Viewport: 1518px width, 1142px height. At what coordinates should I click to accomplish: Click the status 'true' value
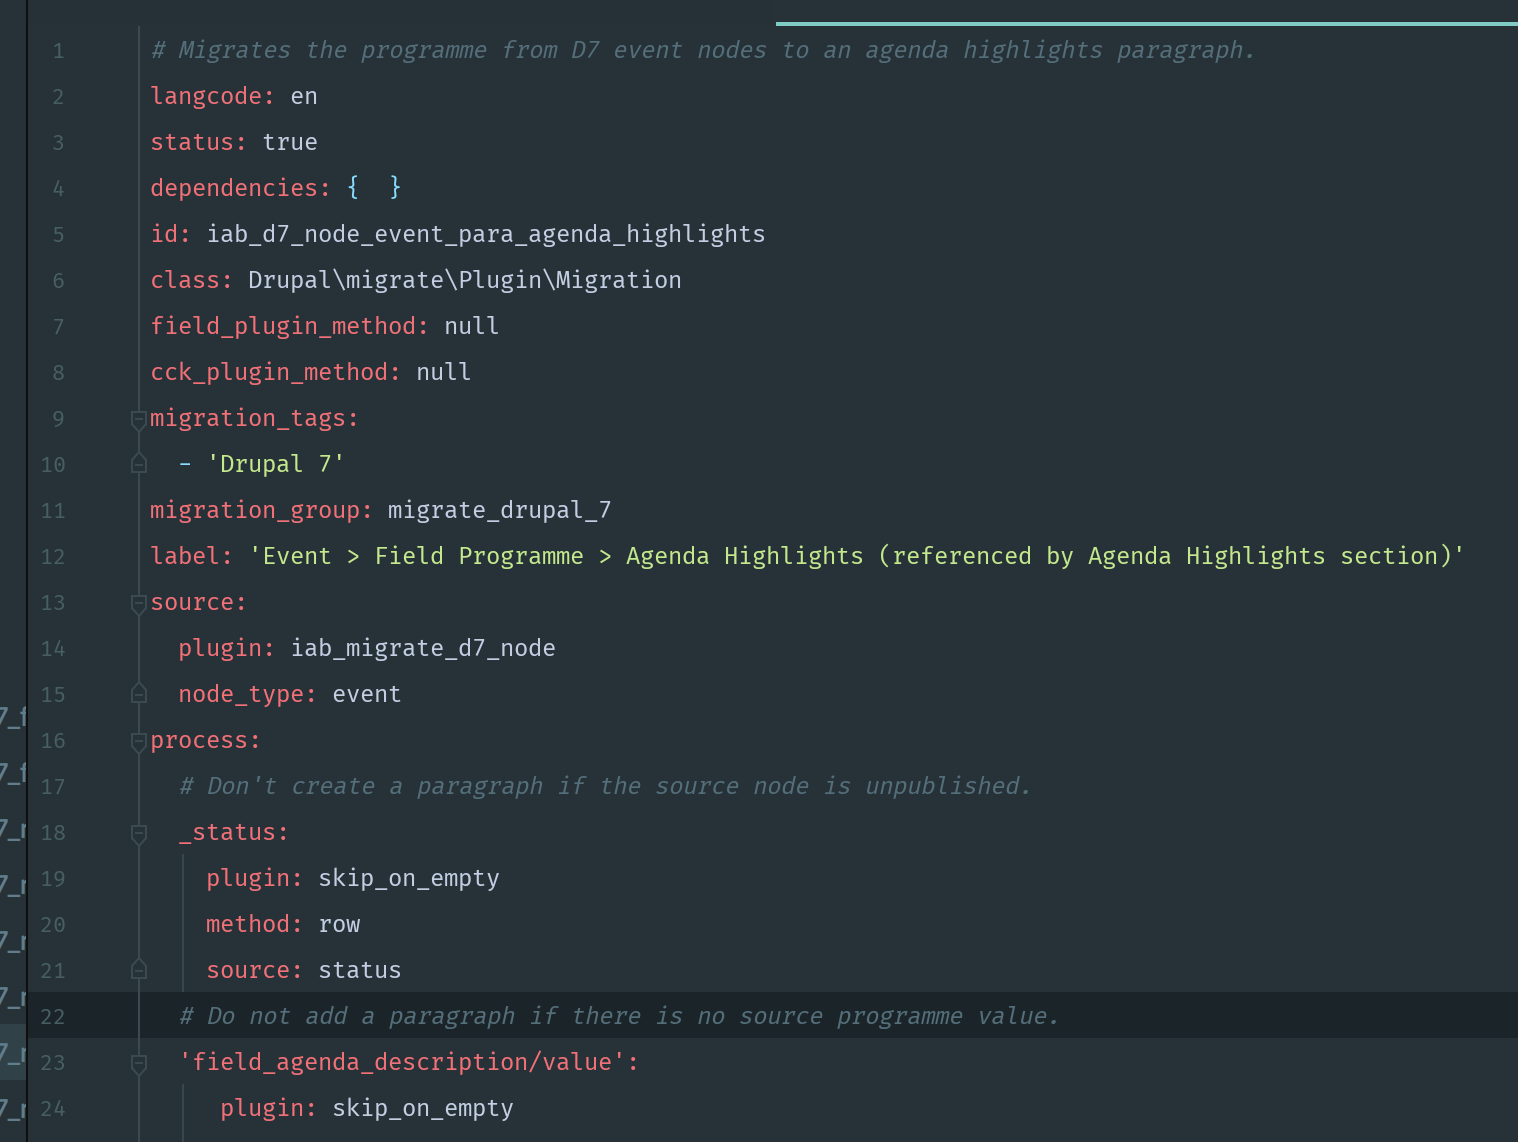tap(290, 142)
